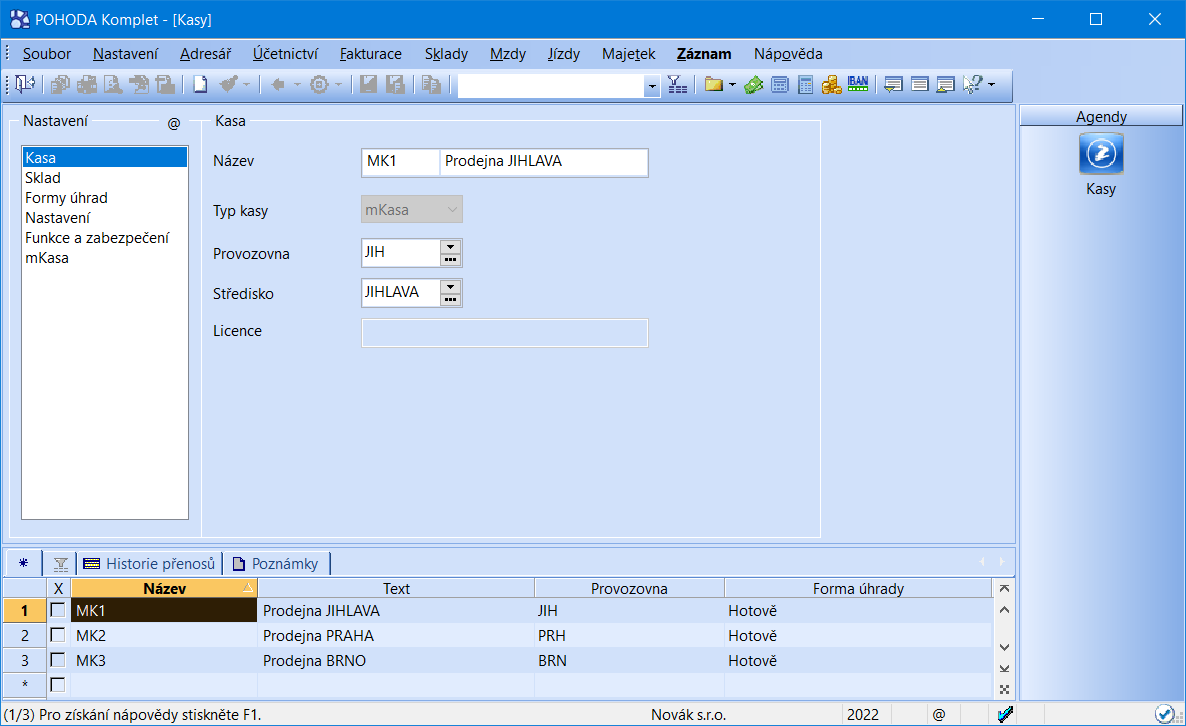Tick the X checkbox for row MK1

pyautogui.click(x=57, y=610)
